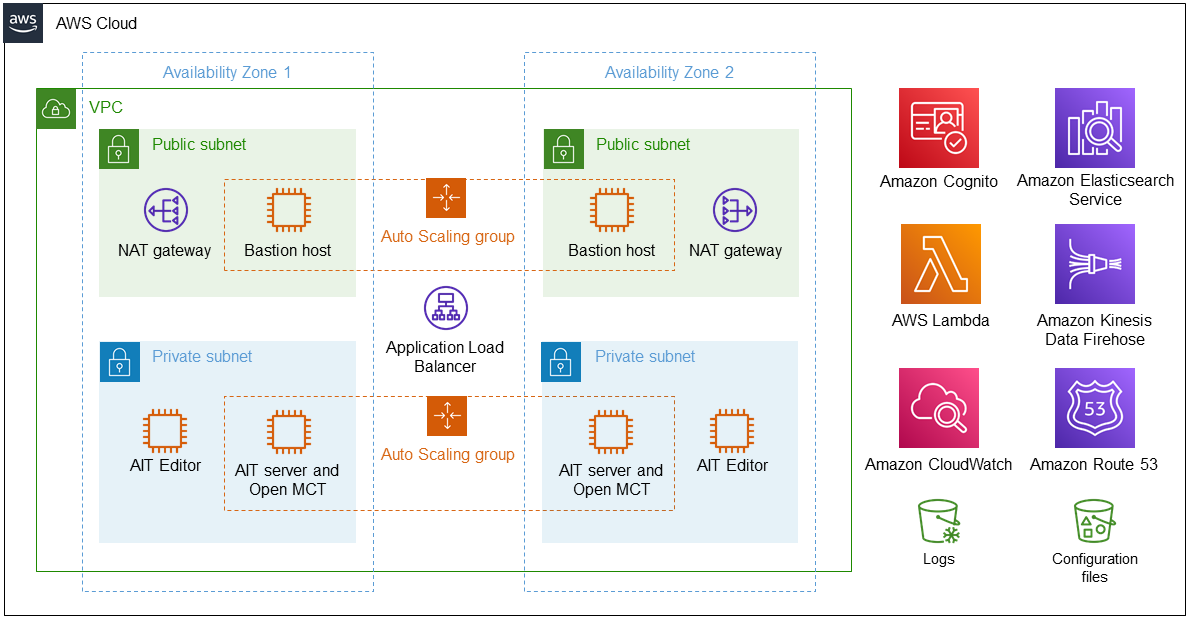This screenshot has width=1190, height=620.
Task: Click the 'AWS Cloud' label
Action: [x=96, y=24]
